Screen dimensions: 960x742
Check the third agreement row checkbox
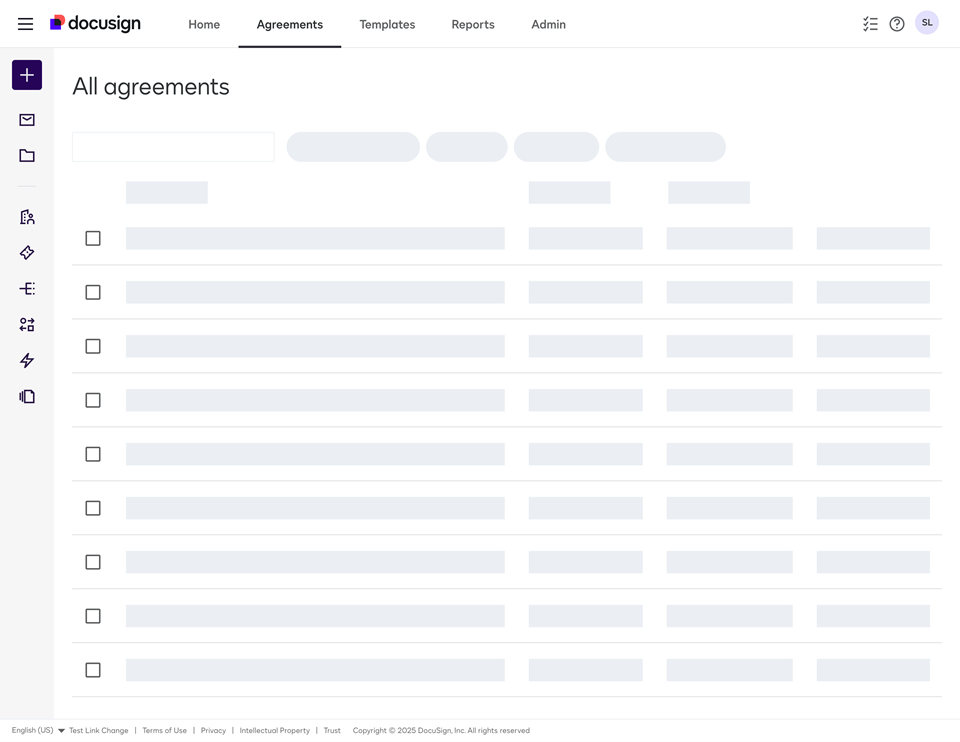[x=93, y=346]
